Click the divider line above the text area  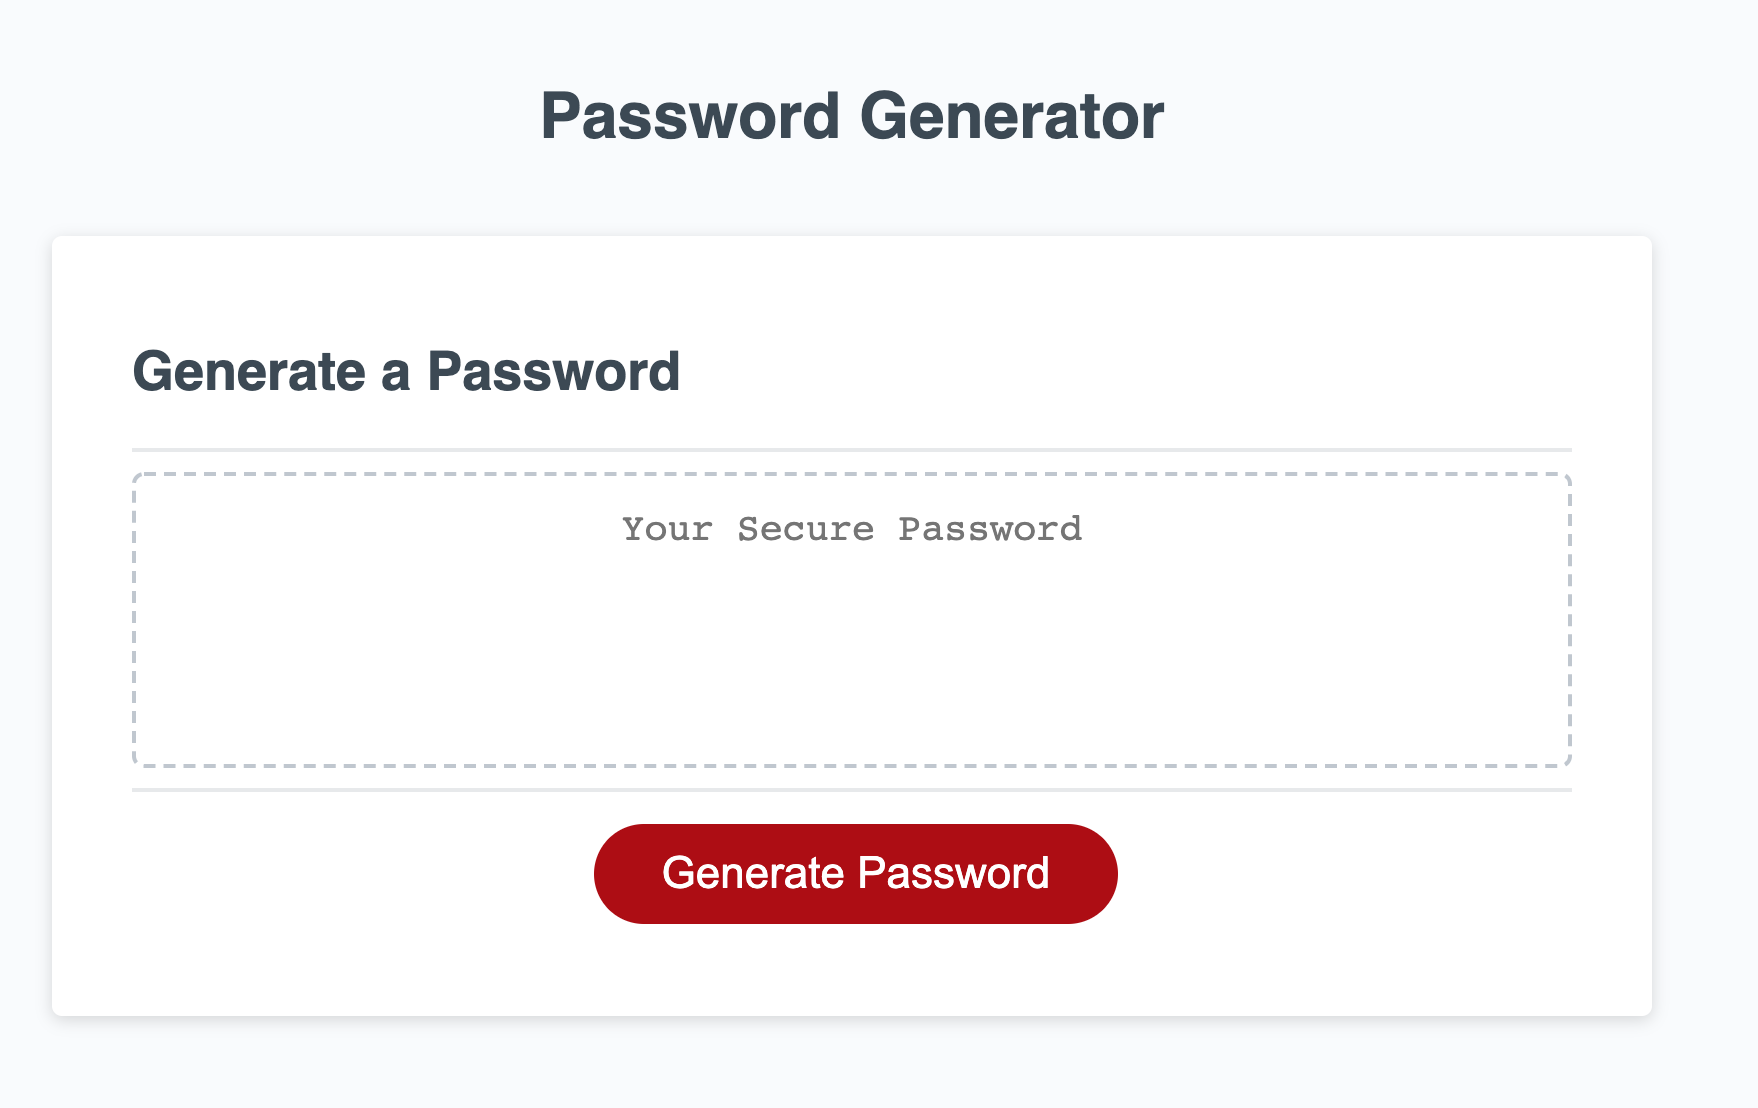point(852,450)
